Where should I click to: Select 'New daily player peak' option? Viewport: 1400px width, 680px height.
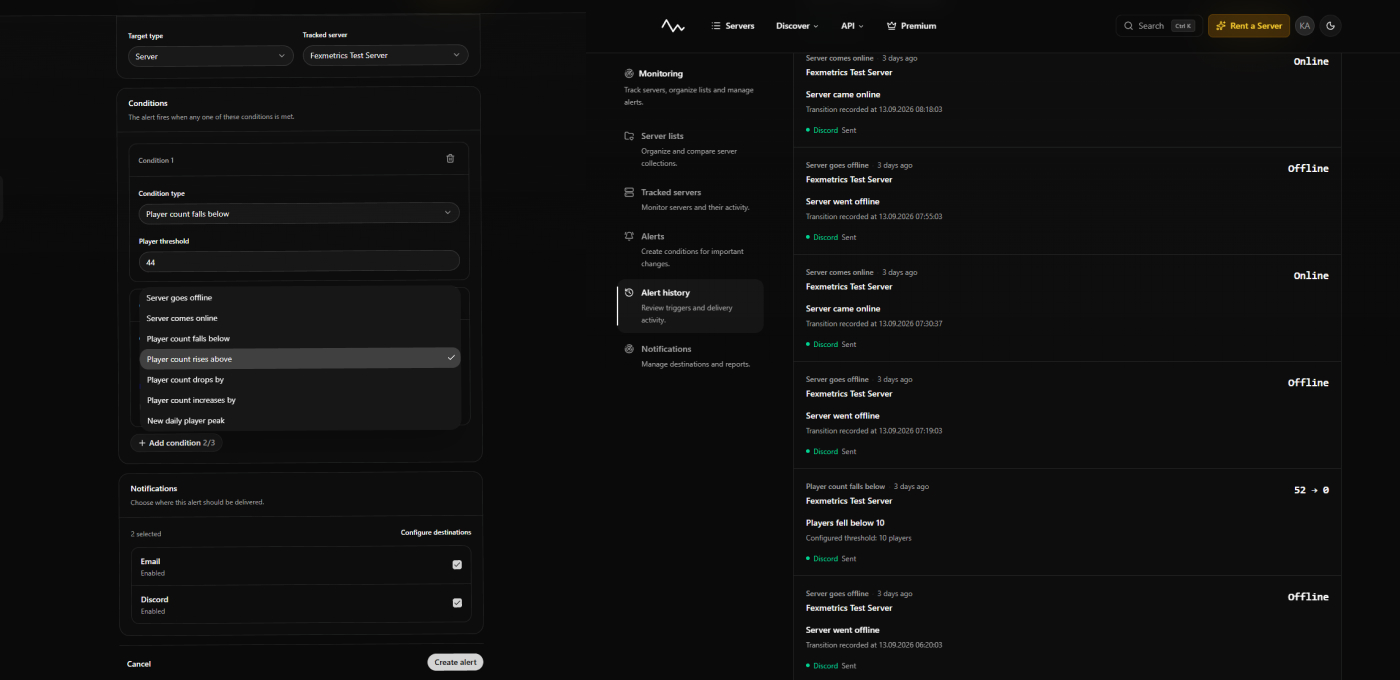click(300, 421)
